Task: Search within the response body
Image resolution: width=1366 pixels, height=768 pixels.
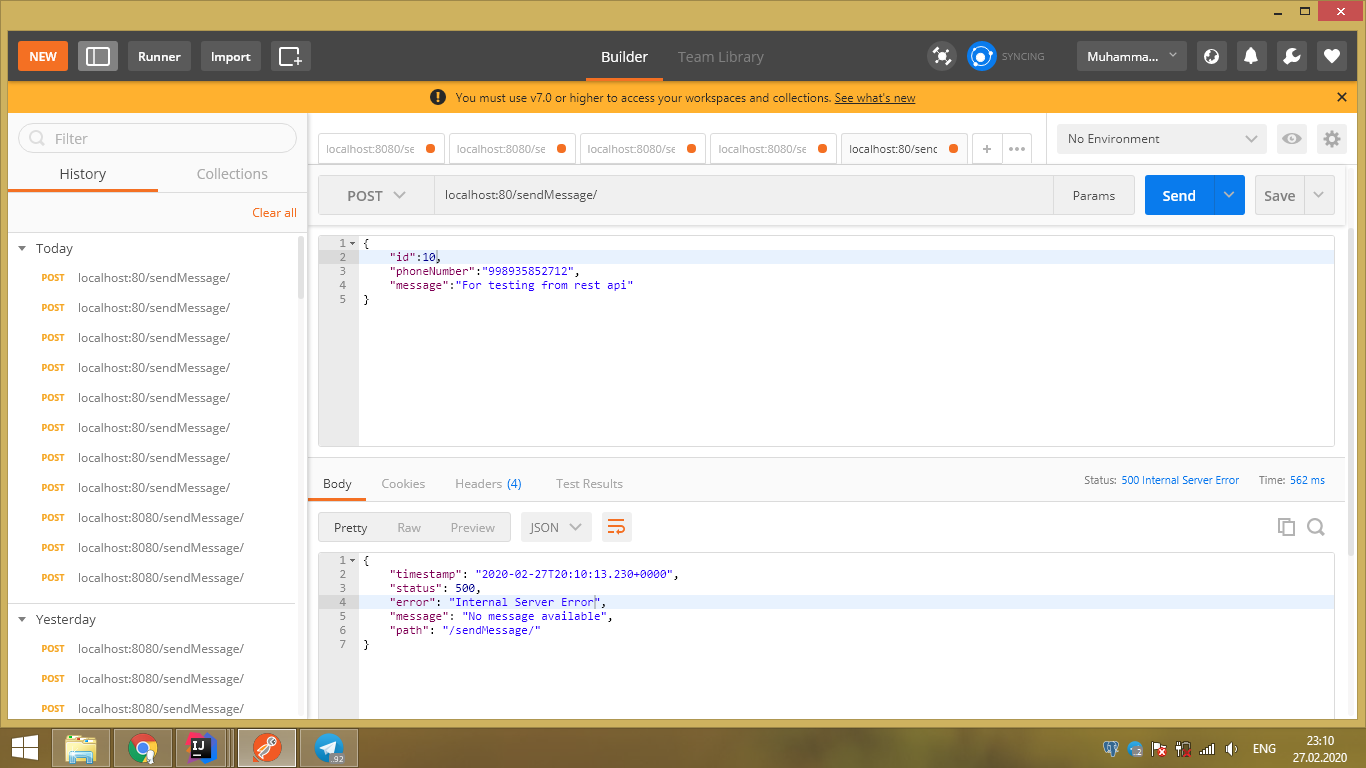Action: coord(1316,527)
